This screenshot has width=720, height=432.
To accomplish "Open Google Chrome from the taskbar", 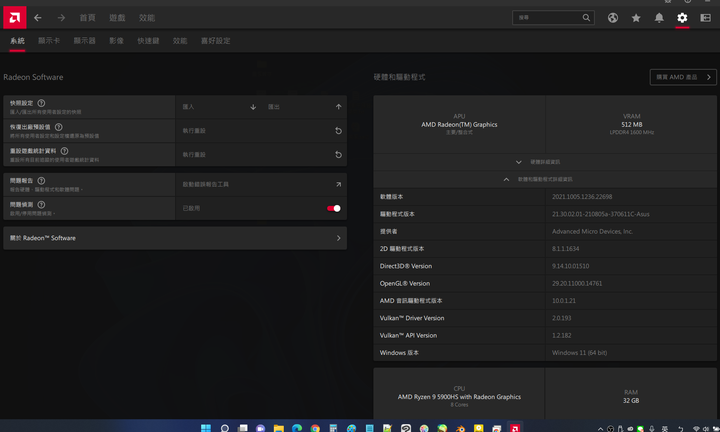I will pyautogui.click(x=315, y=428).
